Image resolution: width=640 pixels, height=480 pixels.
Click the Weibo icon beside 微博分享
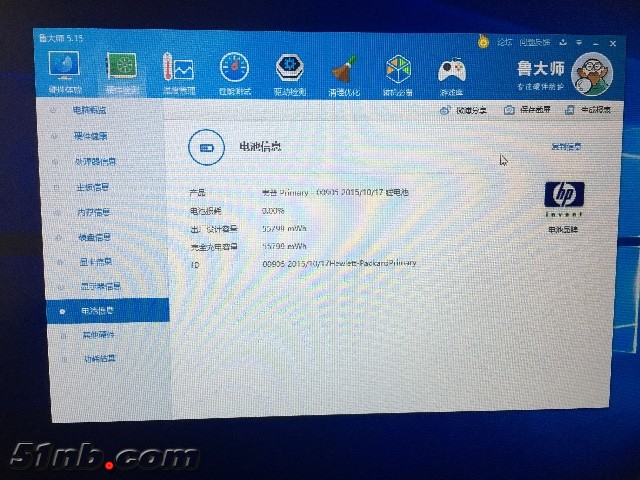[445, 110]
